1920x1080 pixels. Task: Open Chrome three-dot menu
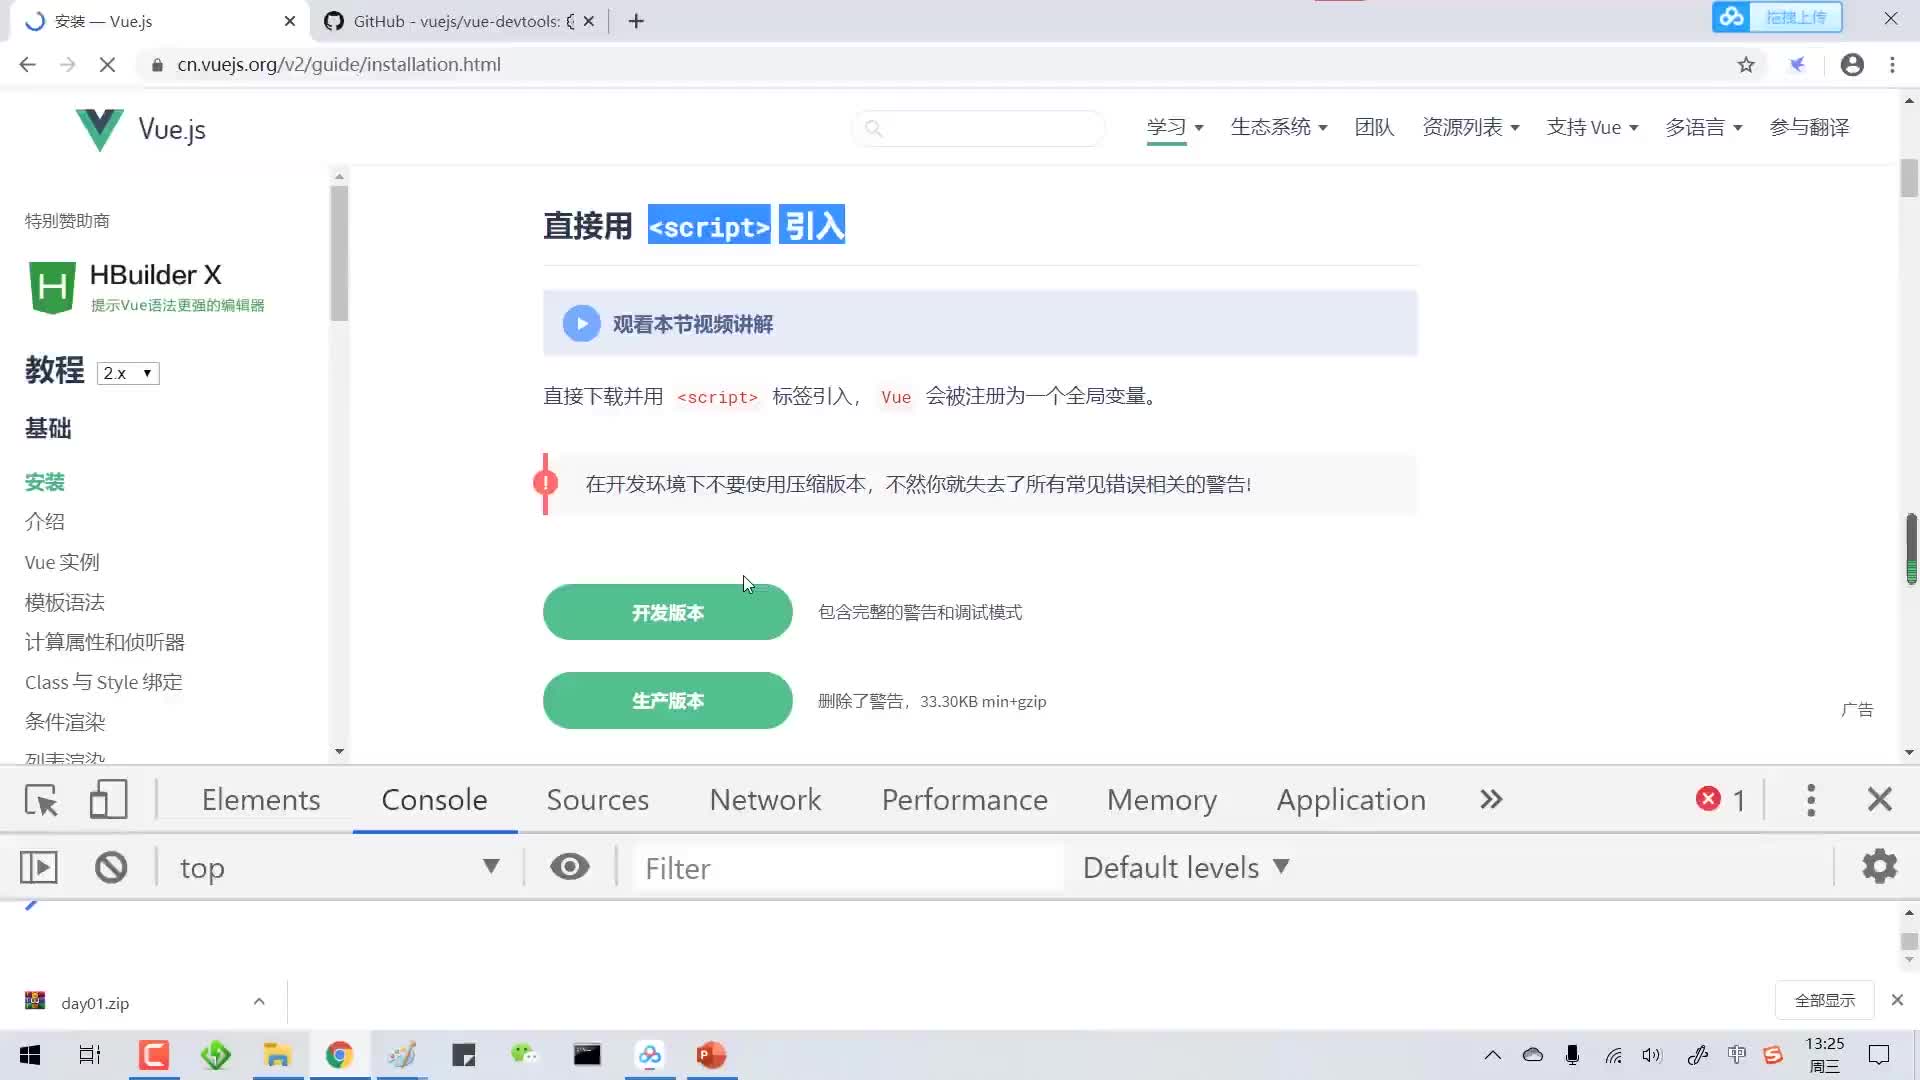click(1892, 65)
